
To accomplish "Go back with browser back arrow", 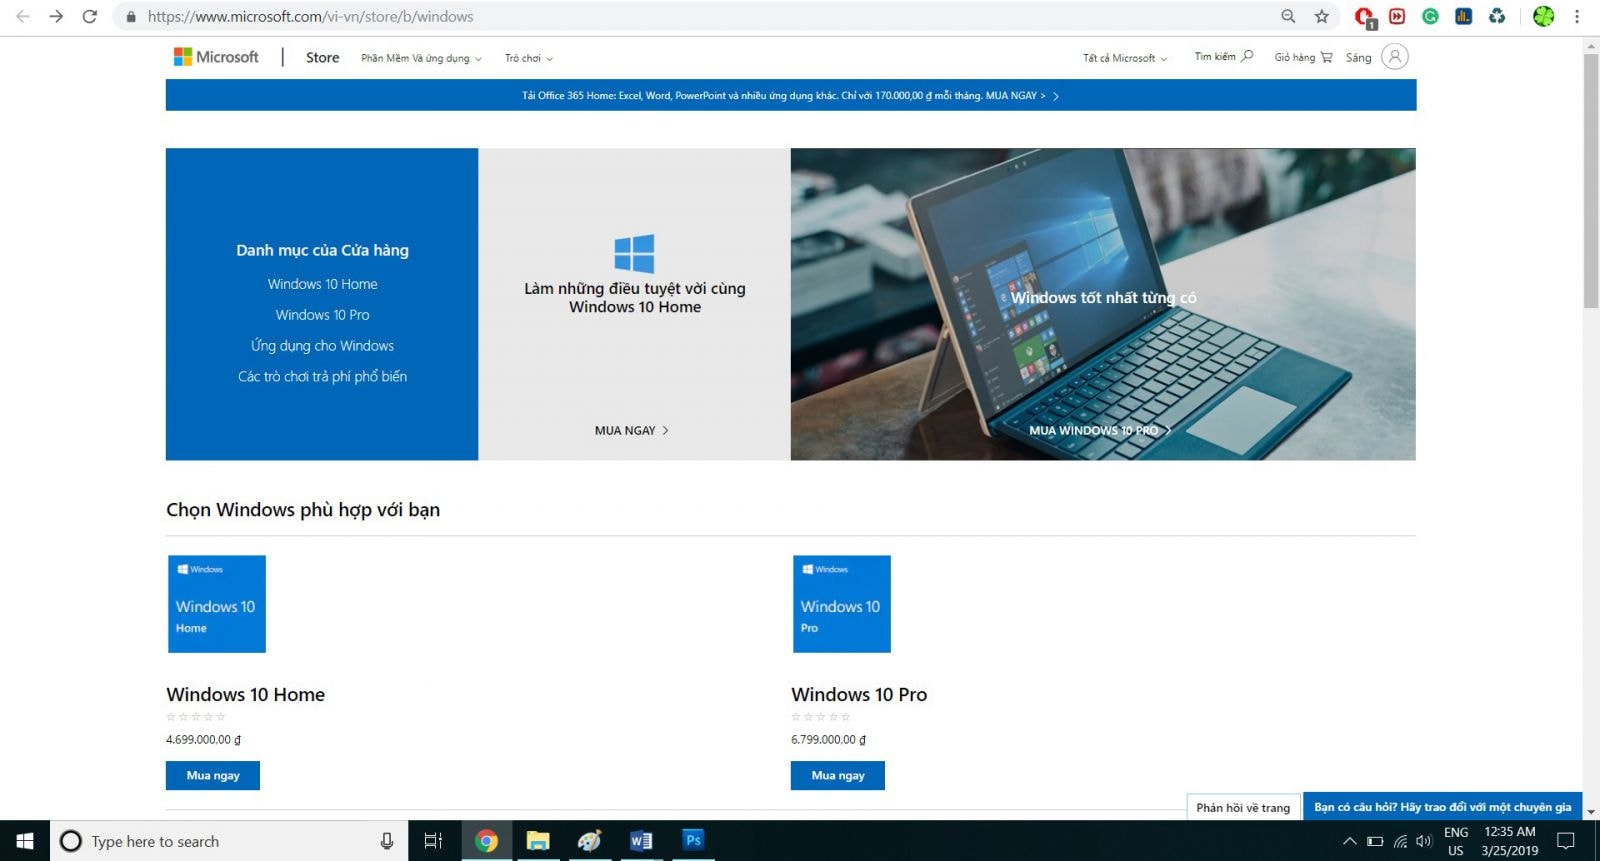I will [x=23, y=16].
